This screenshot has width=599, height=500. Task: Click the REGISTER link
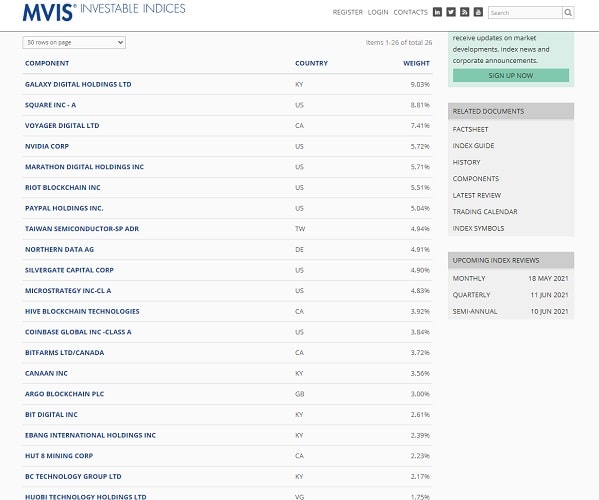[348, 12]
